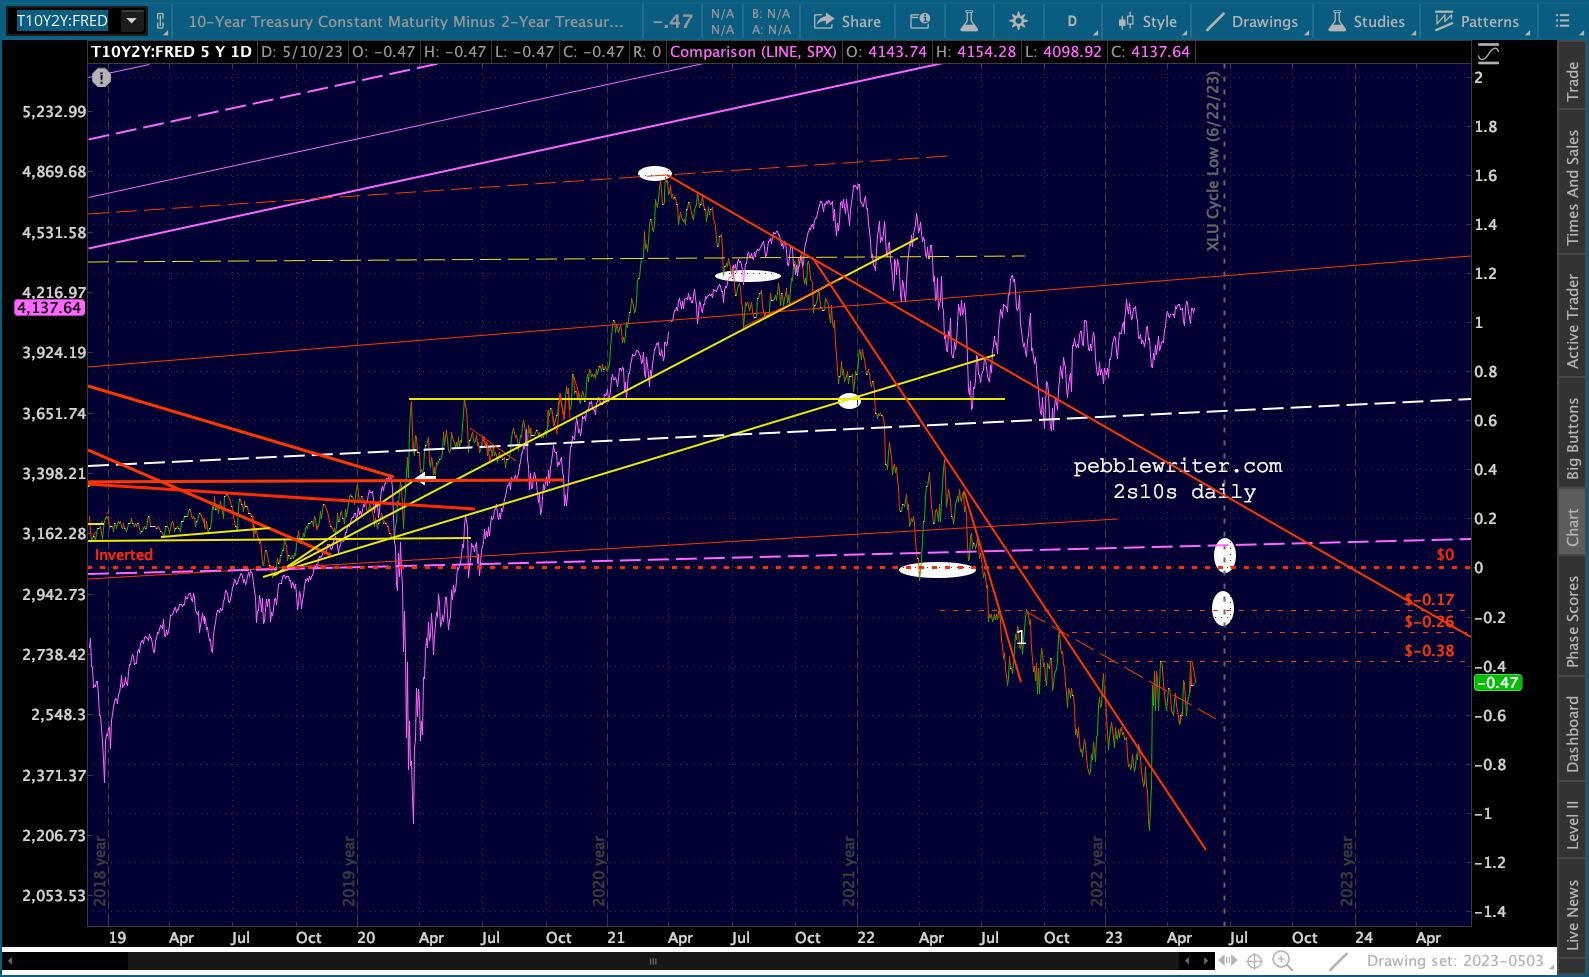
Task: Click the pebblewriter.com text annotation
Action: (x=1178, y=466)
